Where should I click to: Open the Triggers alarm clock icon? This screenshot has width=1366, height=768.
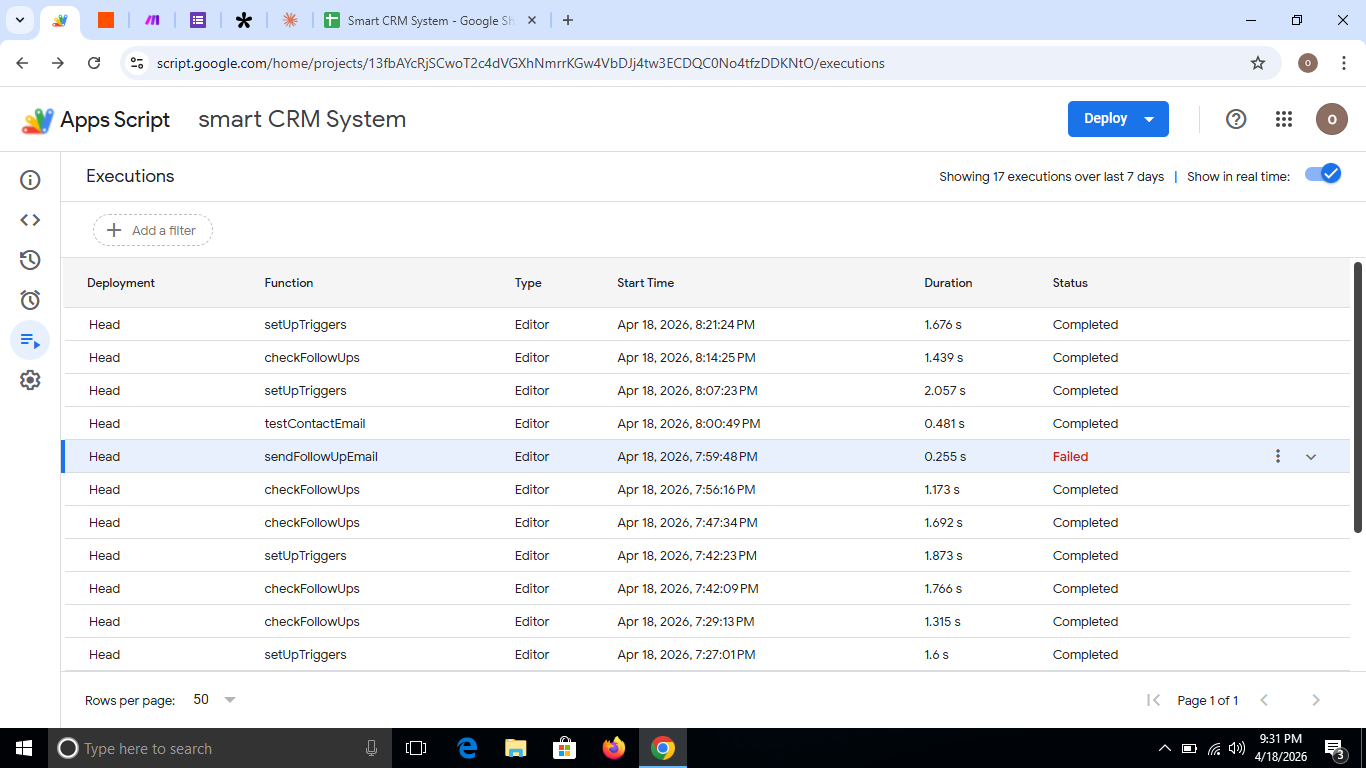pos(30,300)
